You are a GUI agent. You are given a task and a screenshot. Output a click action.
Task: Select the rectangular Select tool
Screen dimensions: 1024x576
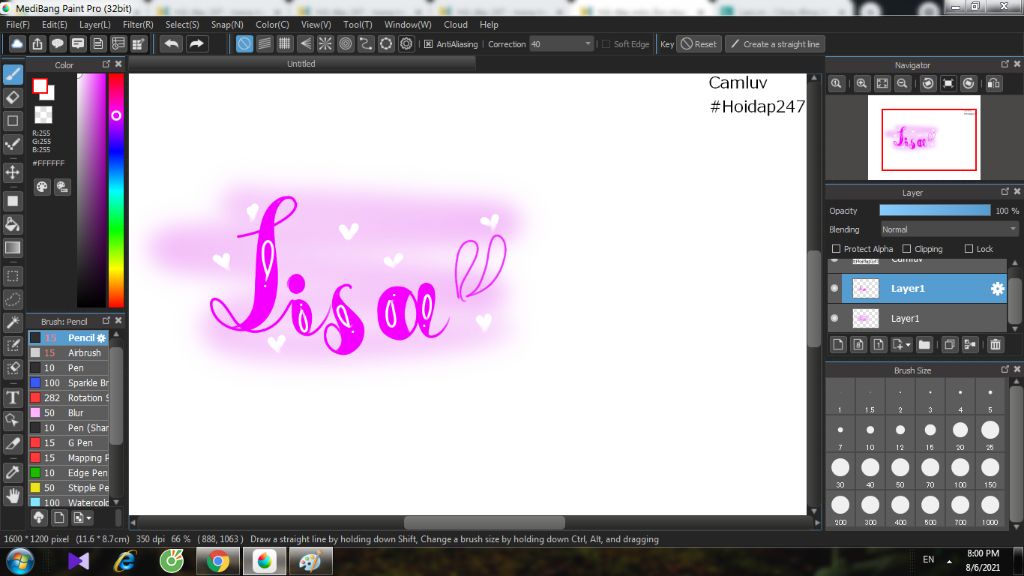[x=12, y=276]
